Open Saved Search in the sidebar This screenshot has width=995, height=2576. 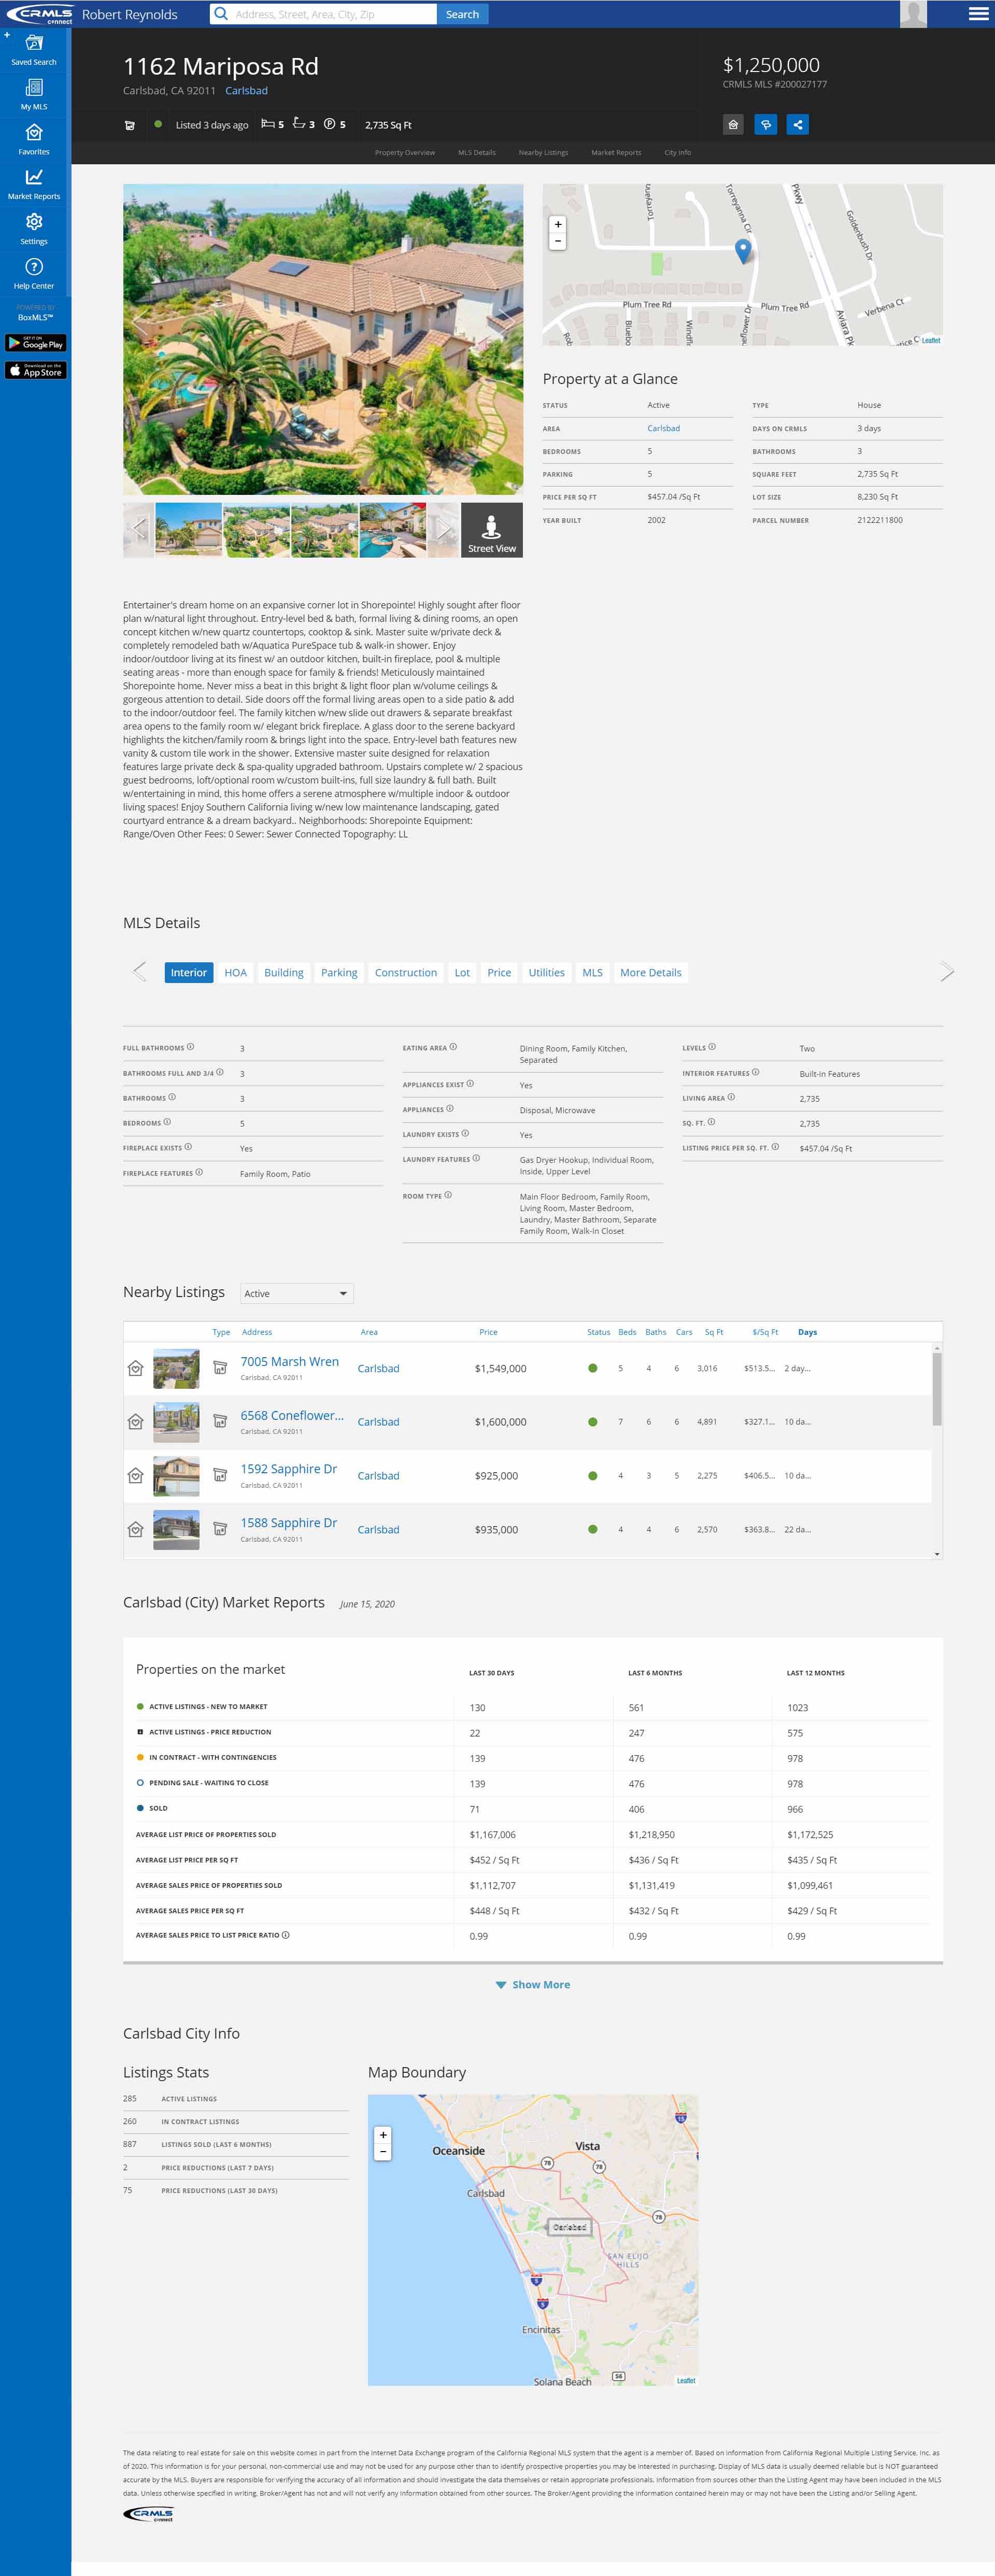click(x=34, y=49)
